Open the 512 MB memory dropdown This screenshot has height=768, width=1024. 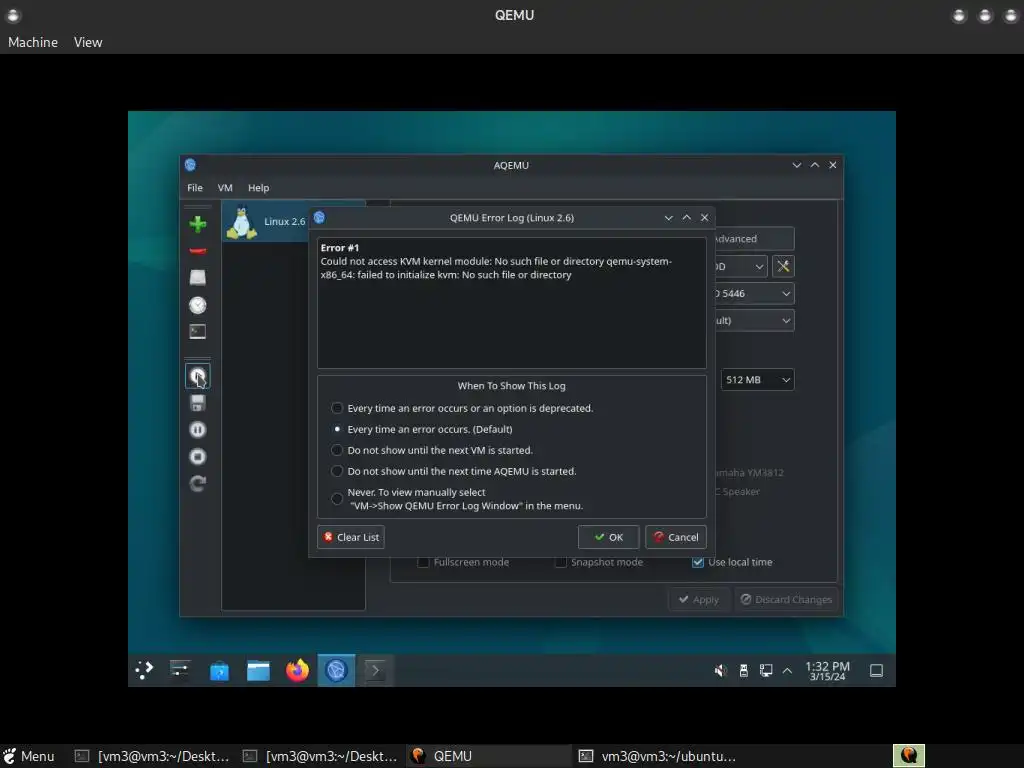coord(758,380)
